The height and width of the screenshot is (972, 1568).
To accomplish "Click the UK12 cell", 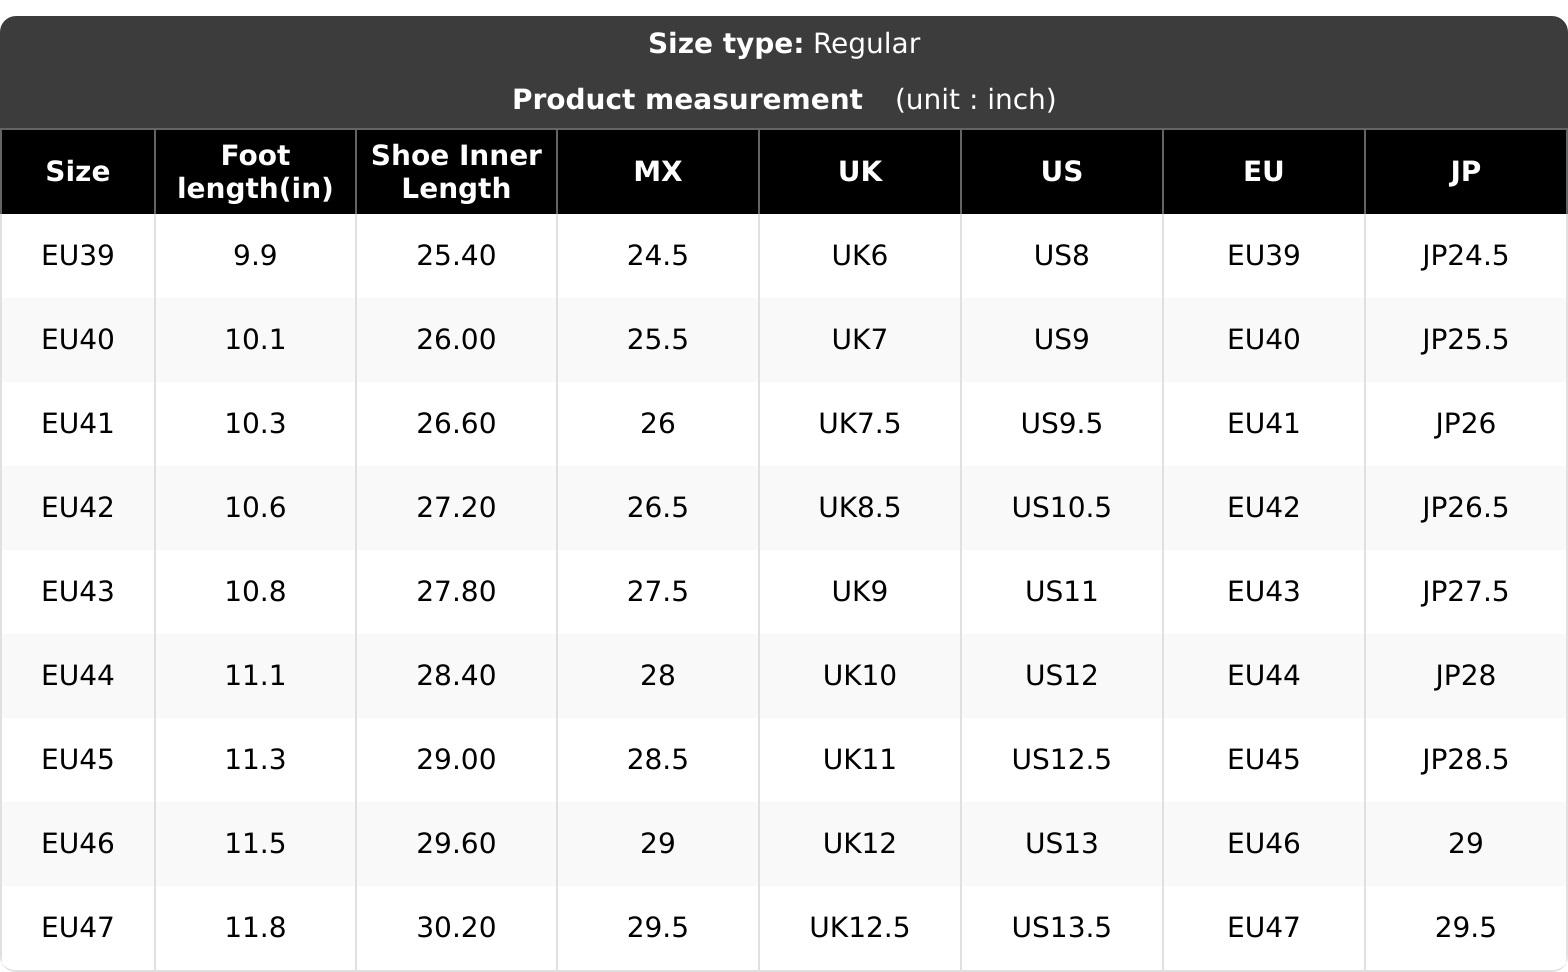I will coord(860,844).
